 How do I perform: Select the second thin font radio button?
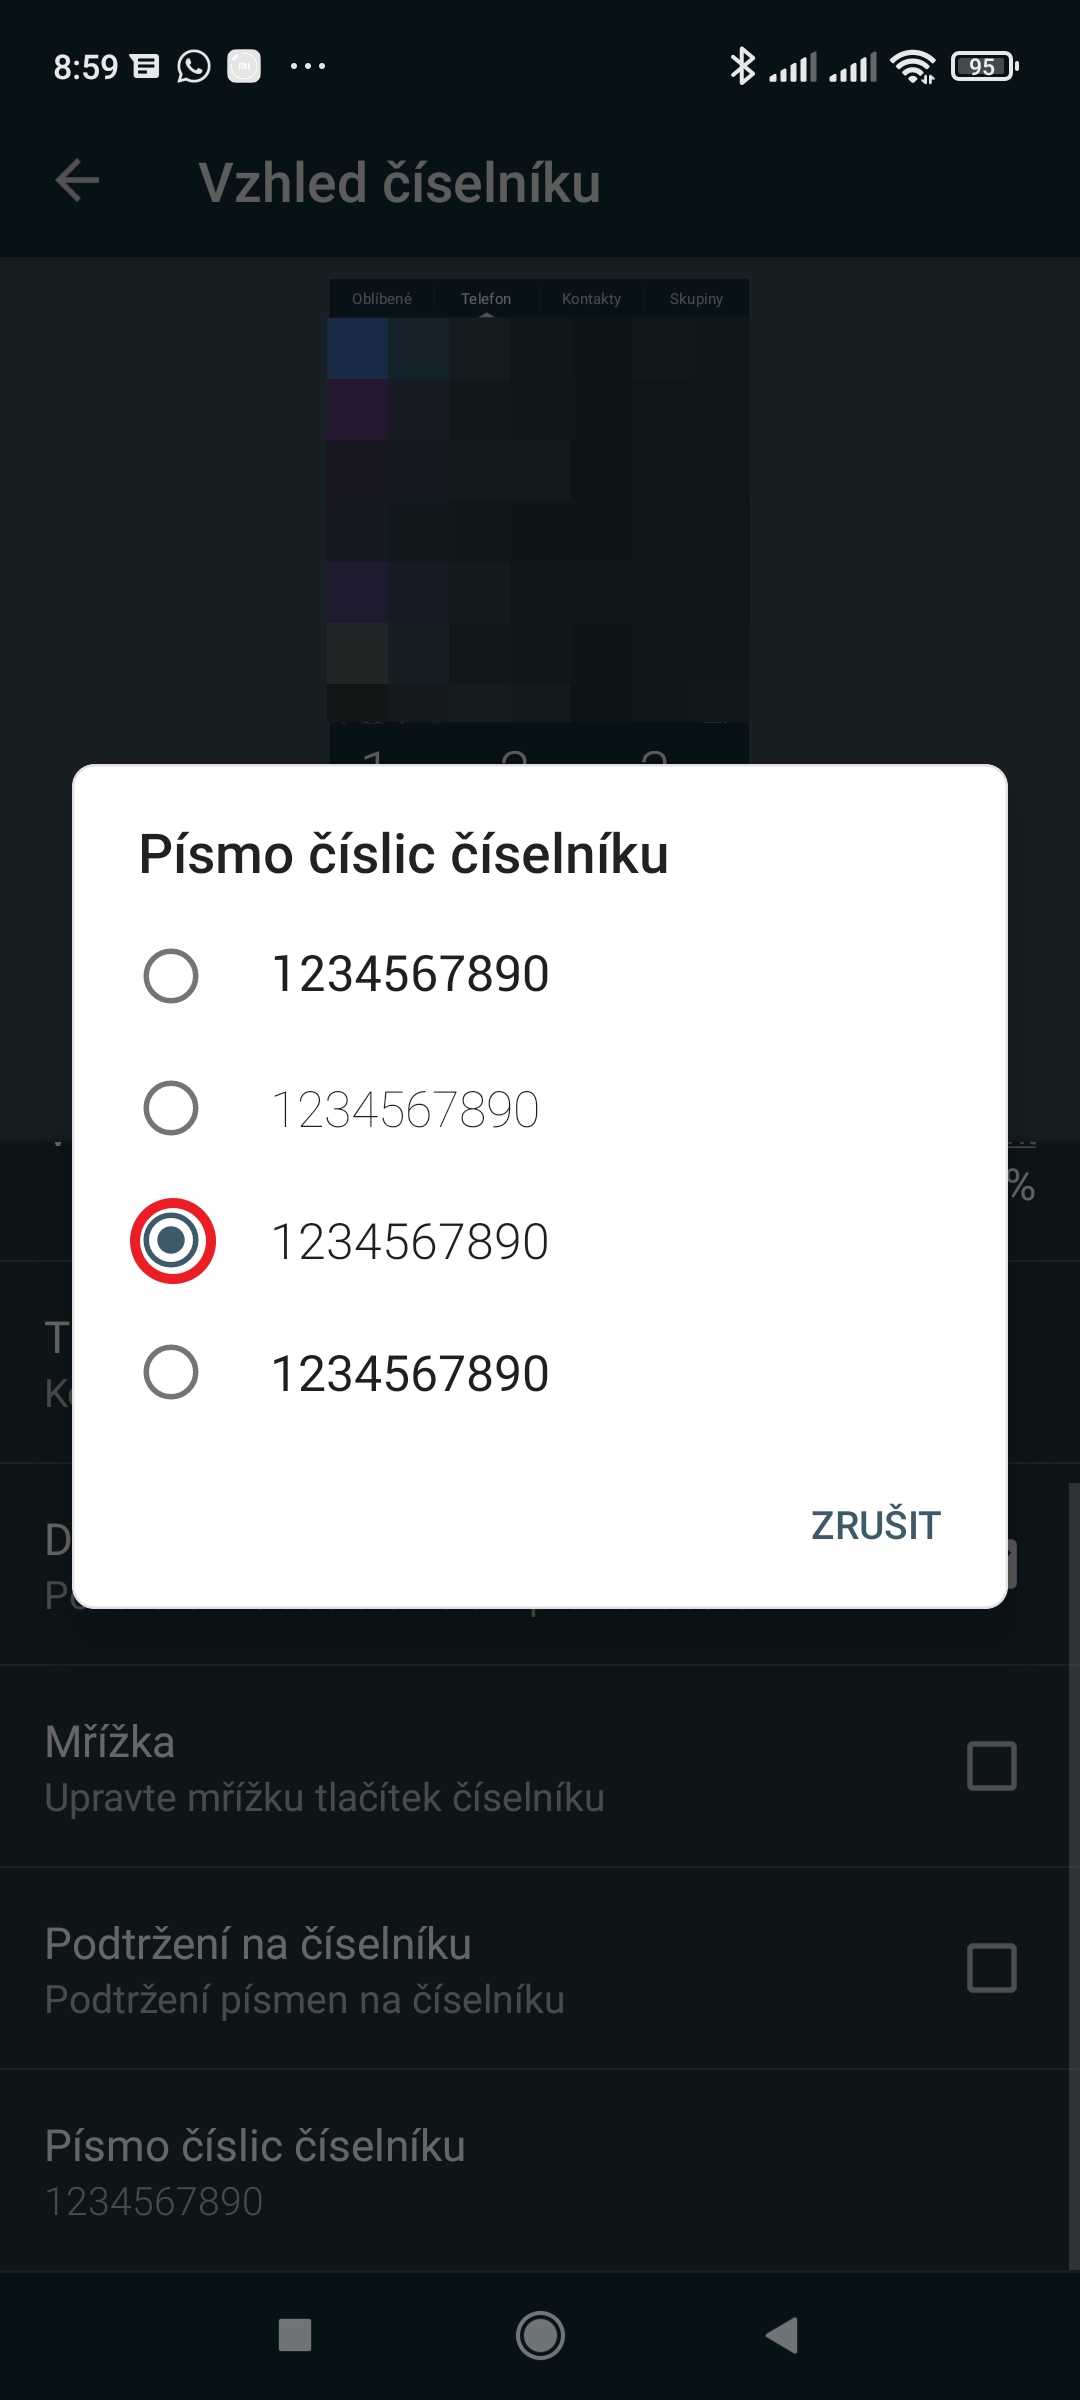[171, 1108]
